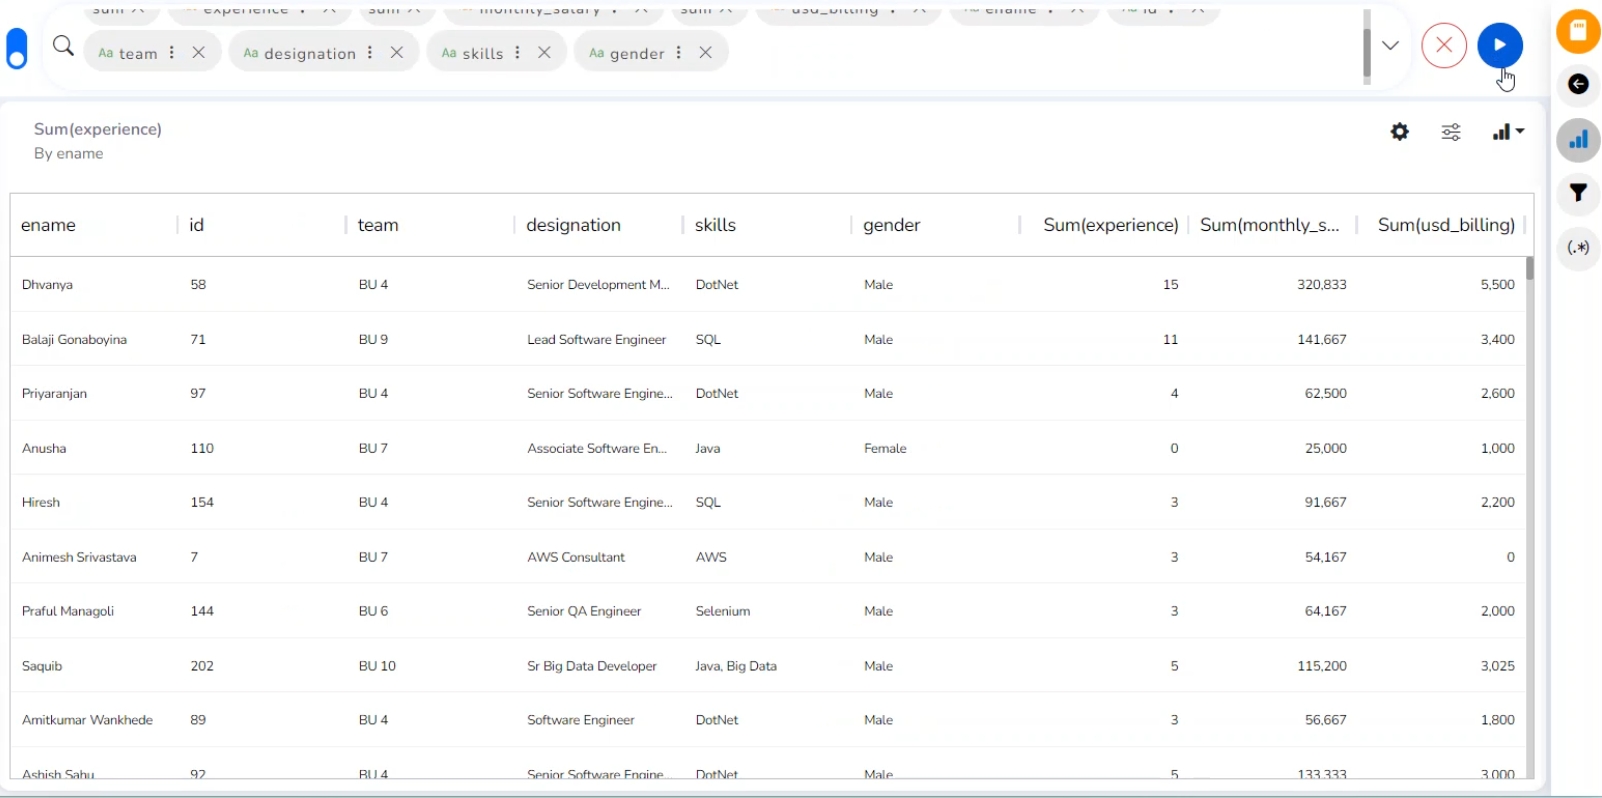
Task: Open the sliders adjustment icon
Action: click(x=1451, y=132)
